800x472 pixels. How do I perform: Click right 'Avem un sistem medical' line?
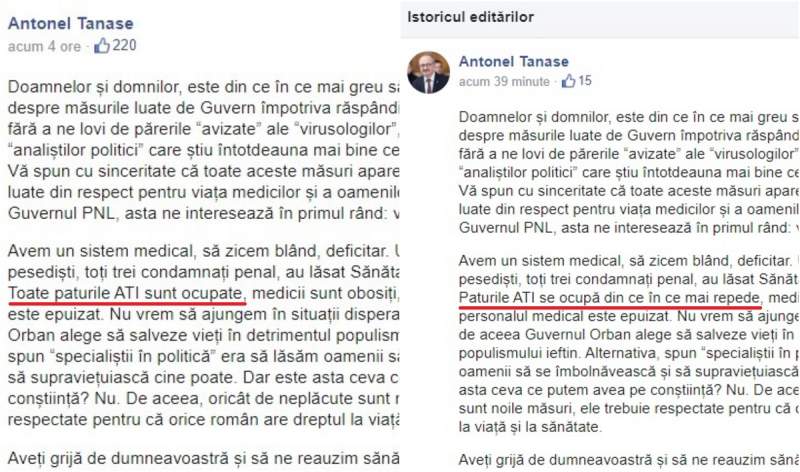[x=629, y=261]
